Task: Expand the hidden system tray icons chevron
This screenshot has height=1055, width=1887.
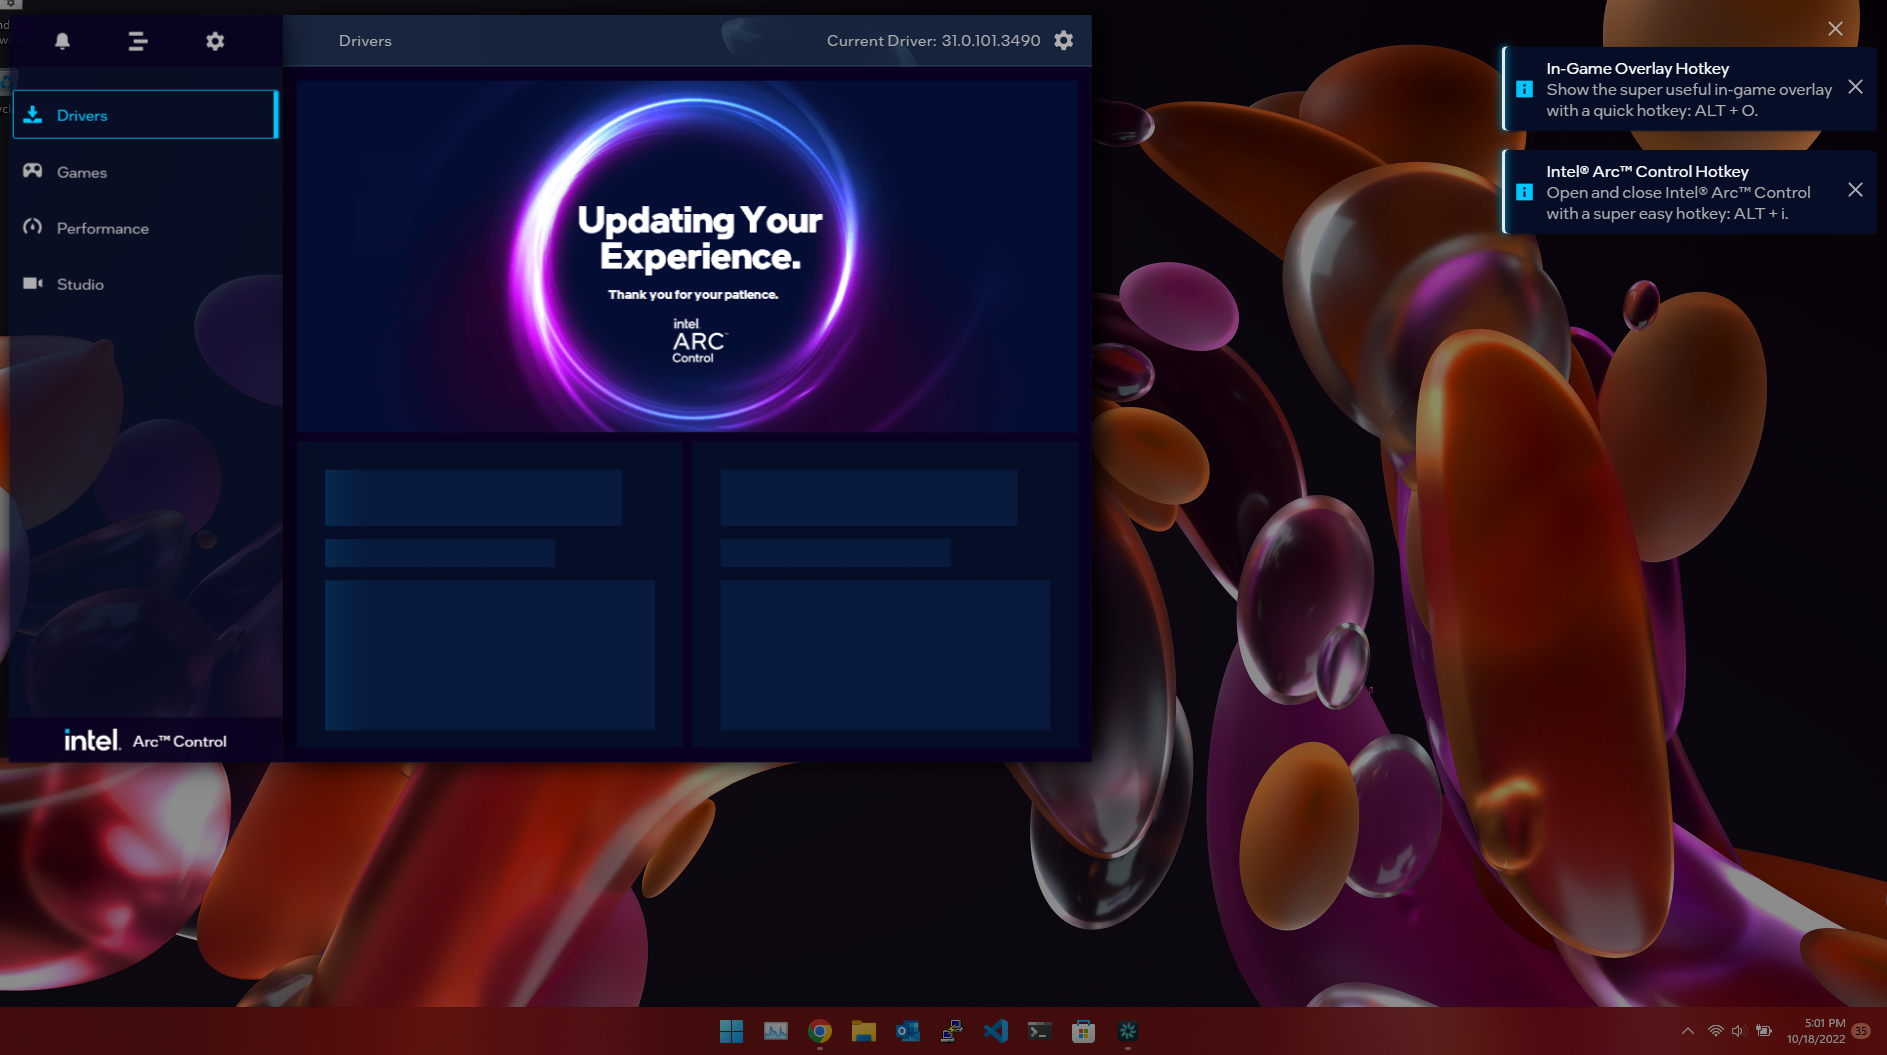Action: point(1688,1031)
